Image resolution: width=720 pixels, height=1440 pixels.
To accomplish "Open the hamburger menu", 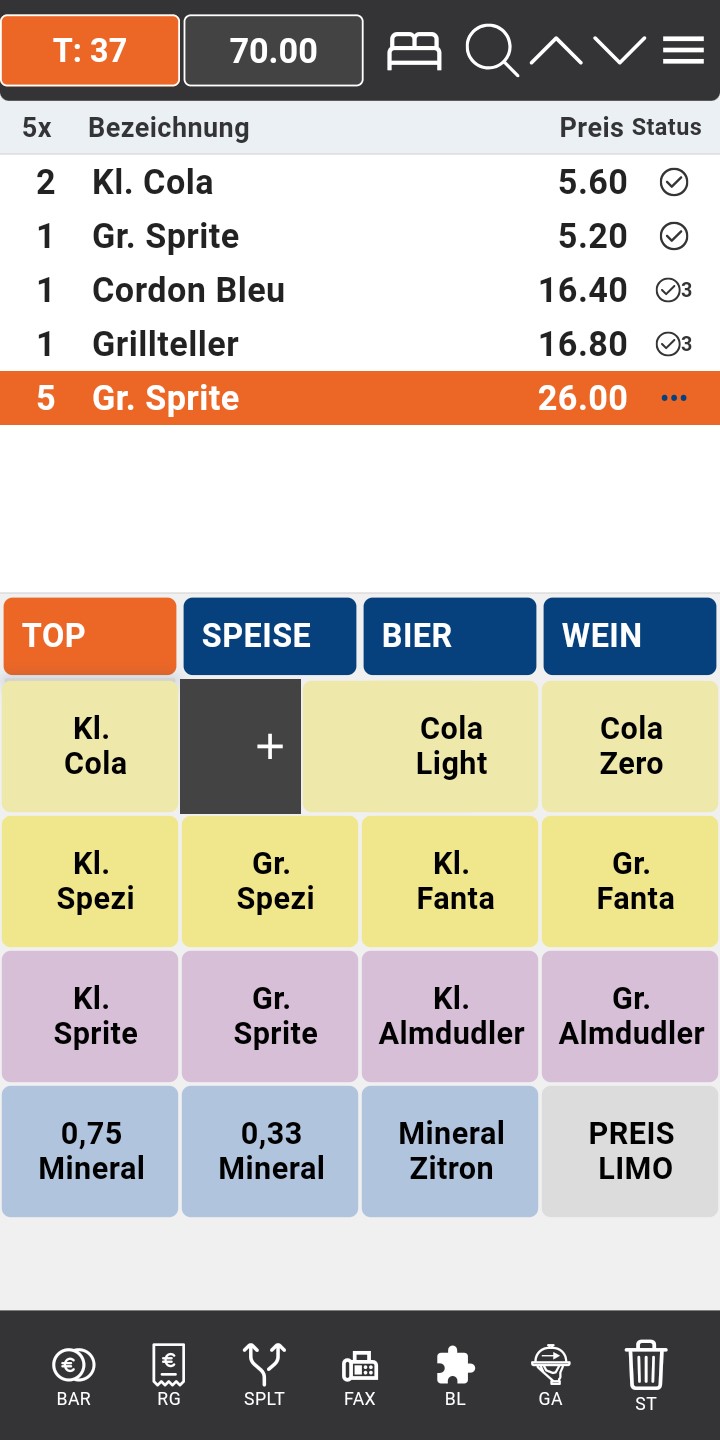I will click(684, 51).
